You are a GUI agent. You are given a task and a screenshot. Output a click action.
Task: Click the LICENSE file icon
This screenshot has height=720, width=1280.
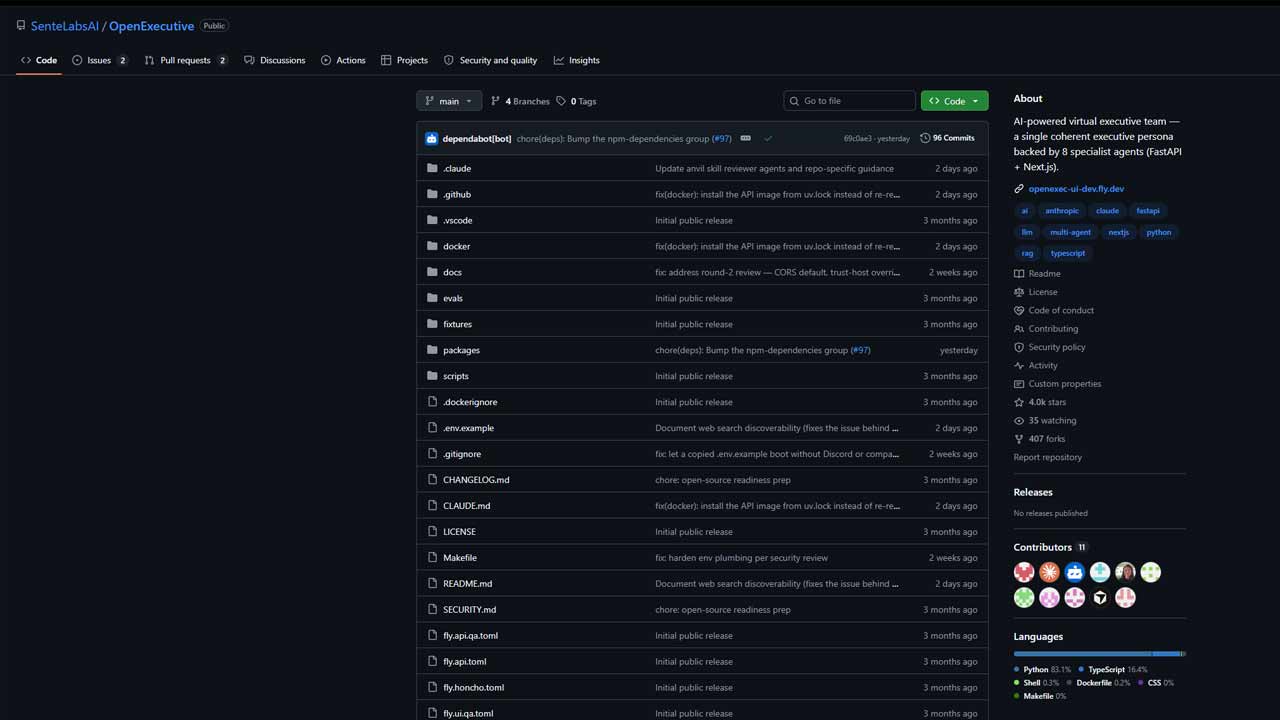coord(432,532)
